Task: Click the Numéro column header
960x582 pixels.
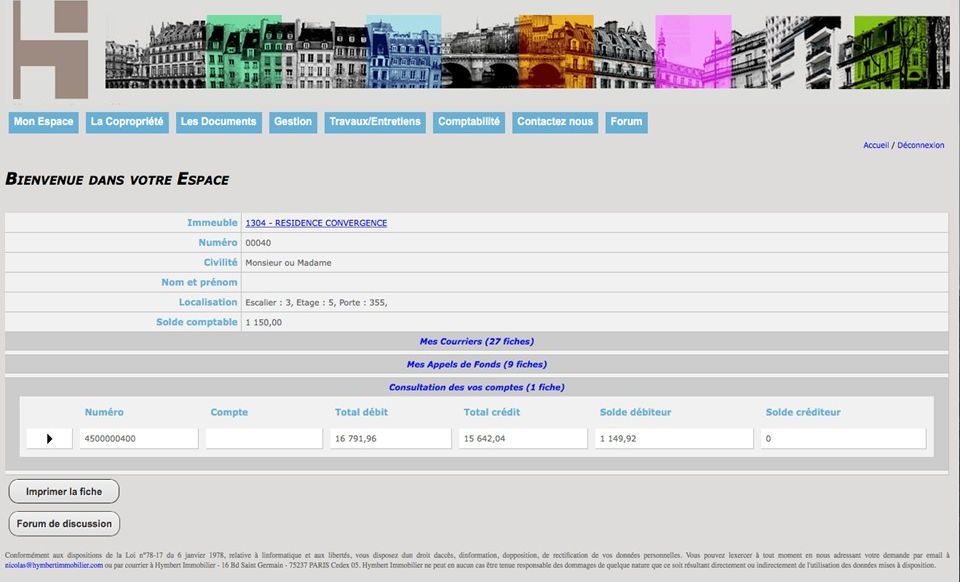Action: [x=104, y=412]
